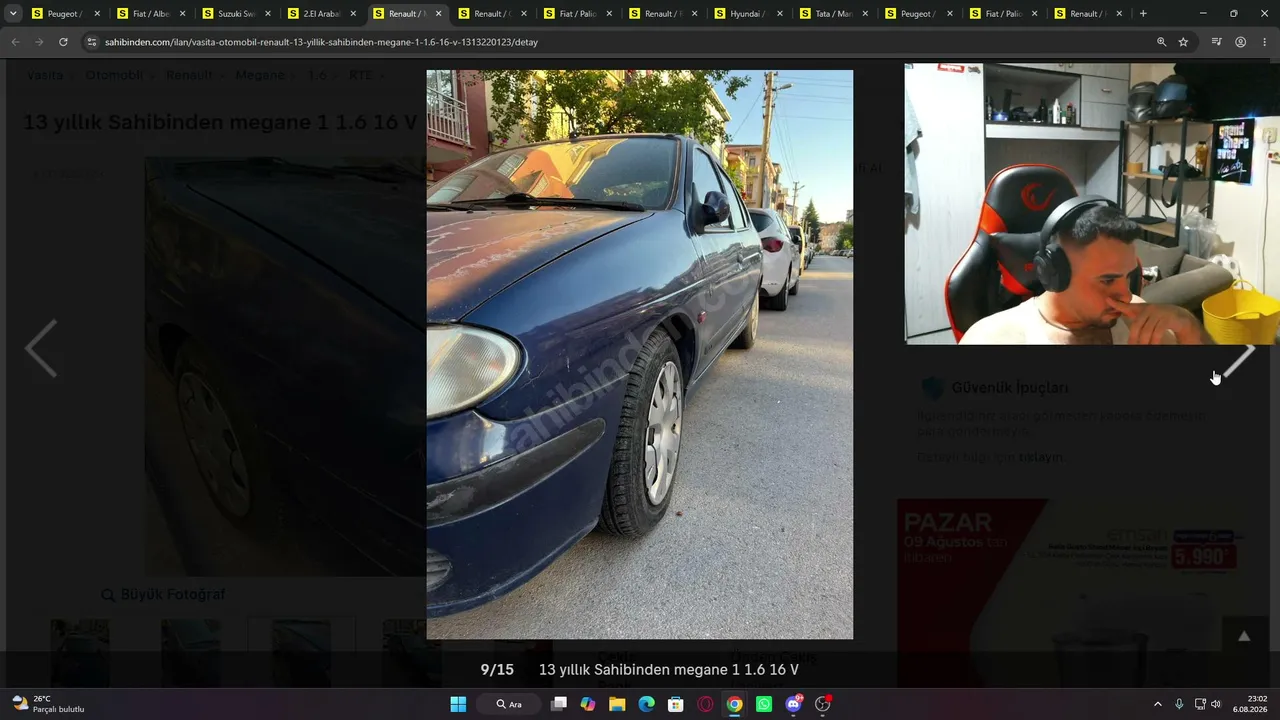View site information beside the address

pyautogui.click(x=92, y=42)
